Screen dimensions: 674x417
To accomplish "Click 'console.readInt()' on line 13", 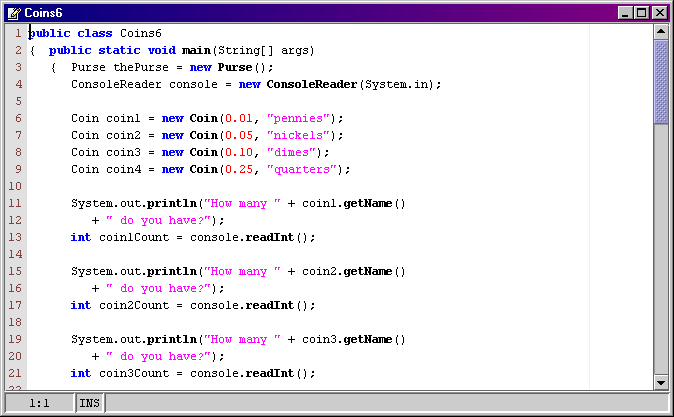I will (249, 237).
